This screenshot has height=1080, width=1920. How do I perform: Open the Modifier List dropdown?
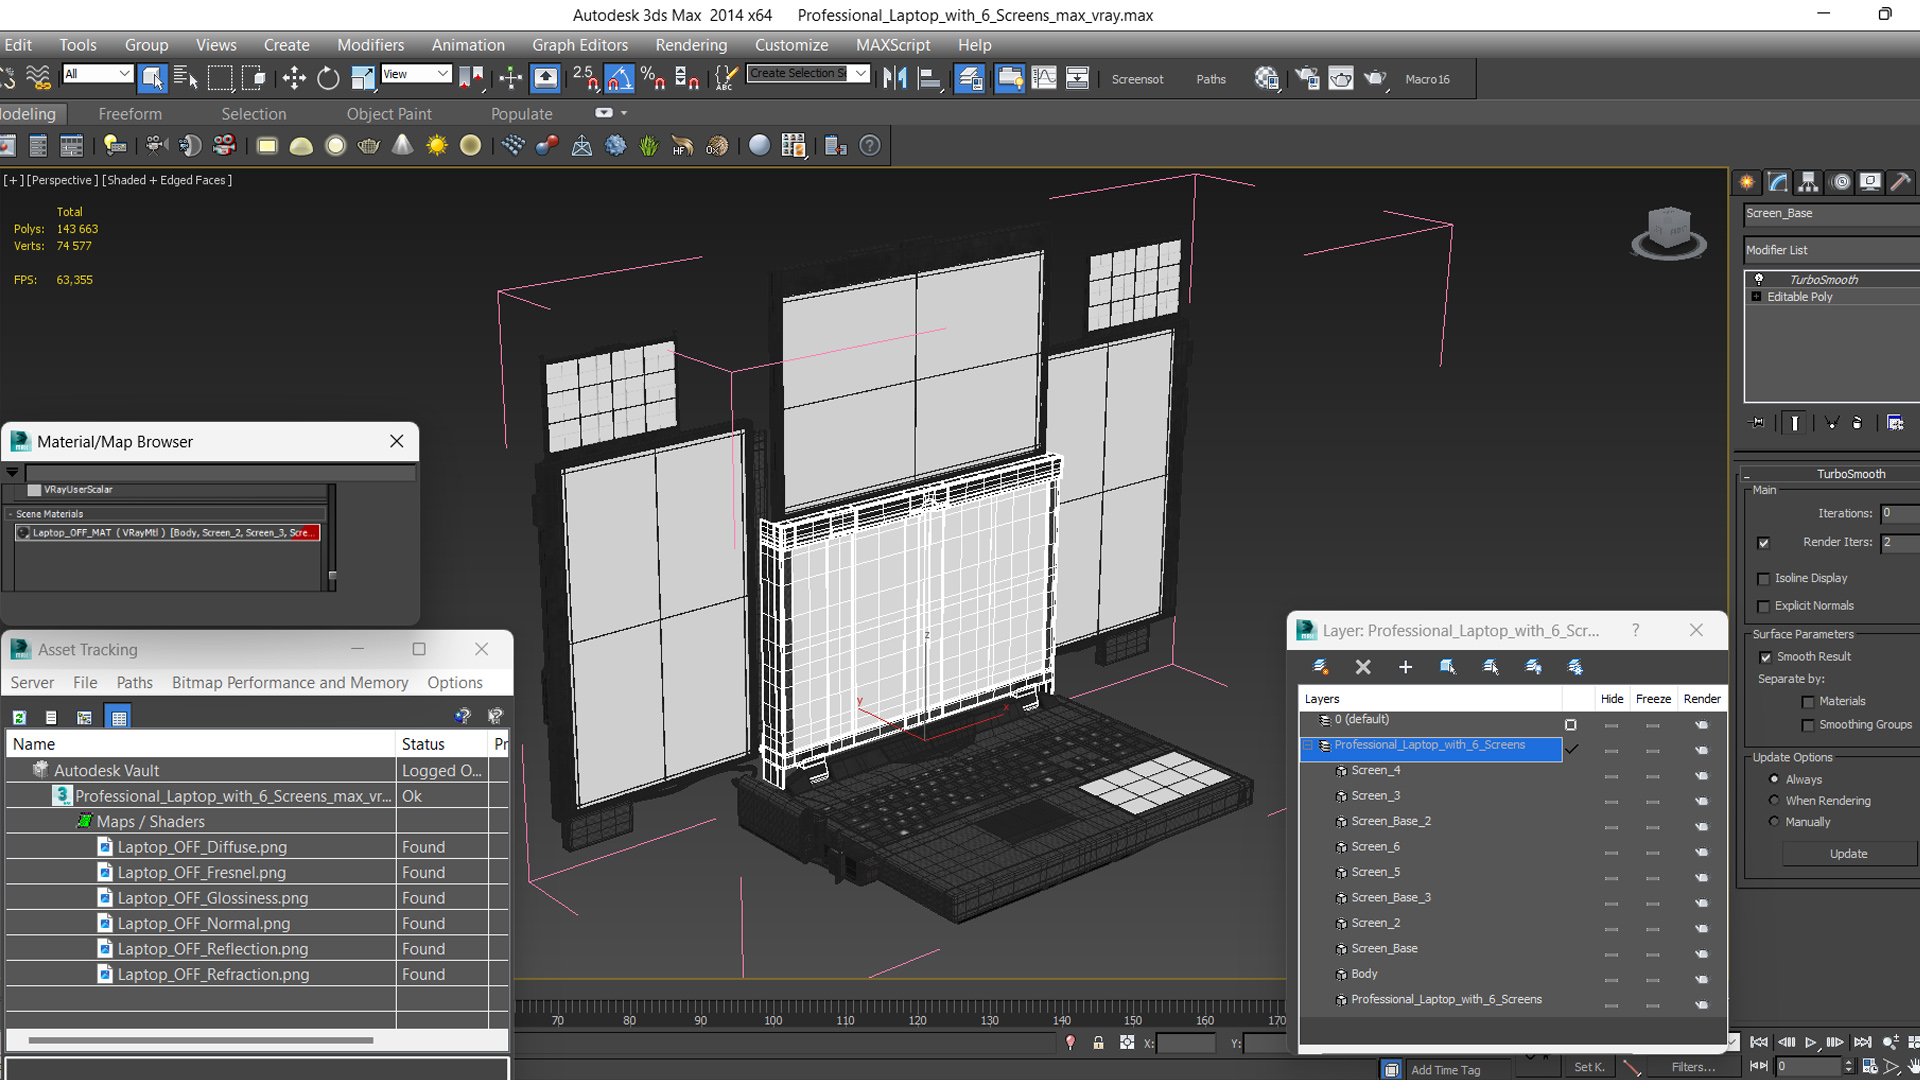click(x=1831, y=250)
